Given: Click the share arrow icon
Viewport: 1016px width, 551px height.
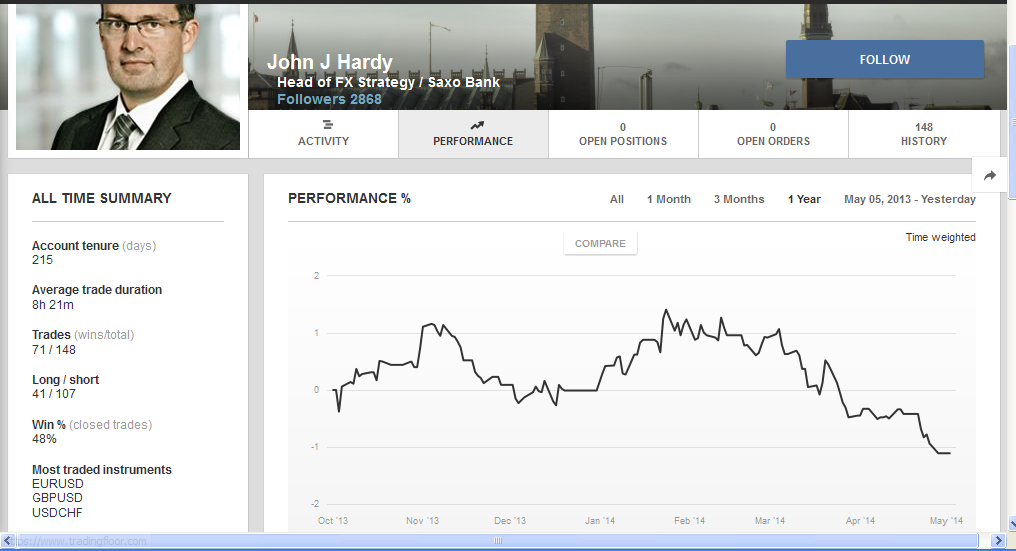Looking at the screenshot, I should click(989, 176).
